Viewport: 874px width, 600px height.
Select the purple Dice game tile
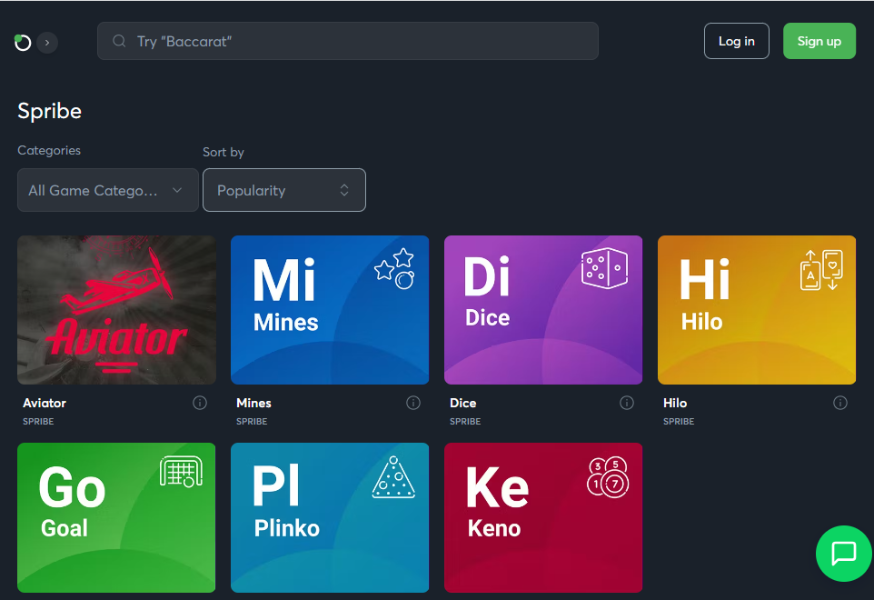pyautogui.click(x=543, y=310)
